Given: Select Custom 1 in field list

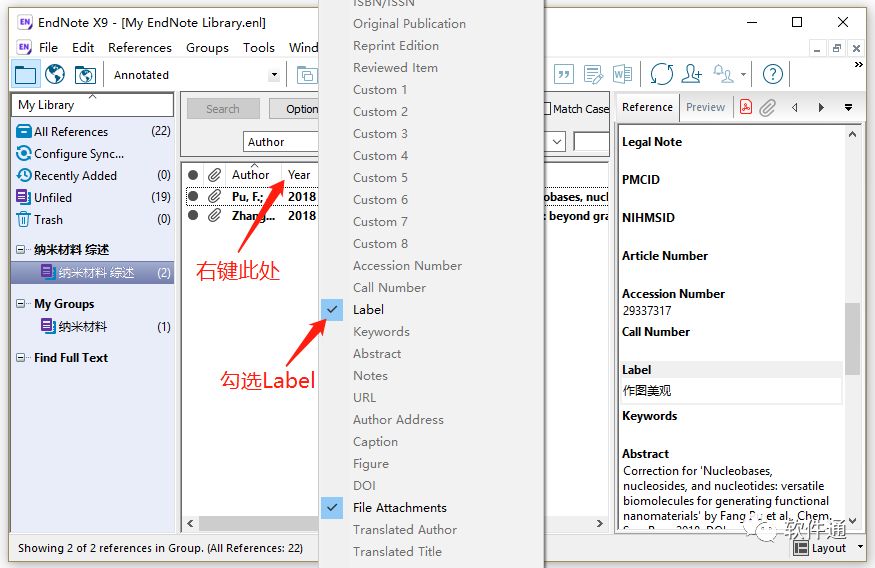Looking at the screenshot, I should coord(380,89).
